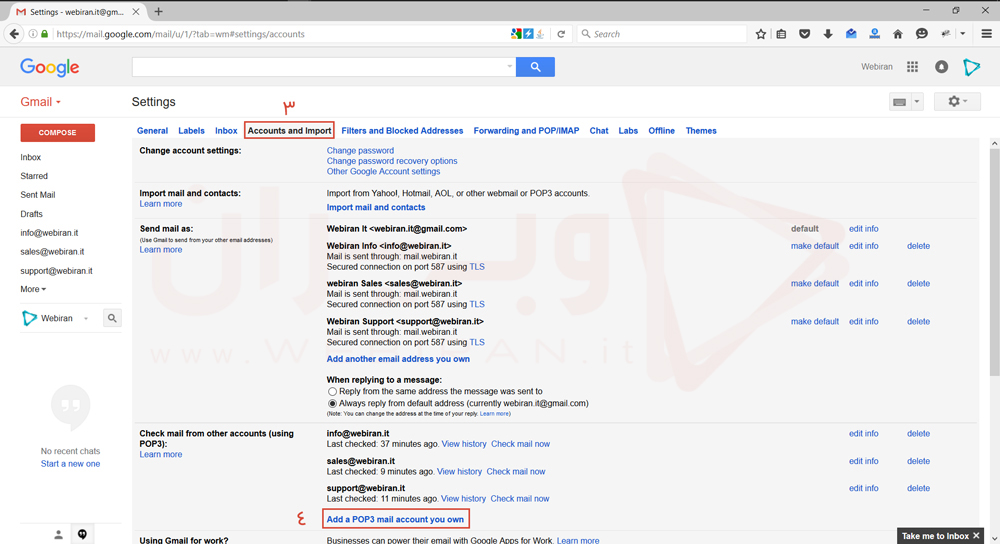Image resolution: width=1000 pixels, height=544 pixels.
Task: Select 'Reply from the same address' option
Action: tap(333, 392)
